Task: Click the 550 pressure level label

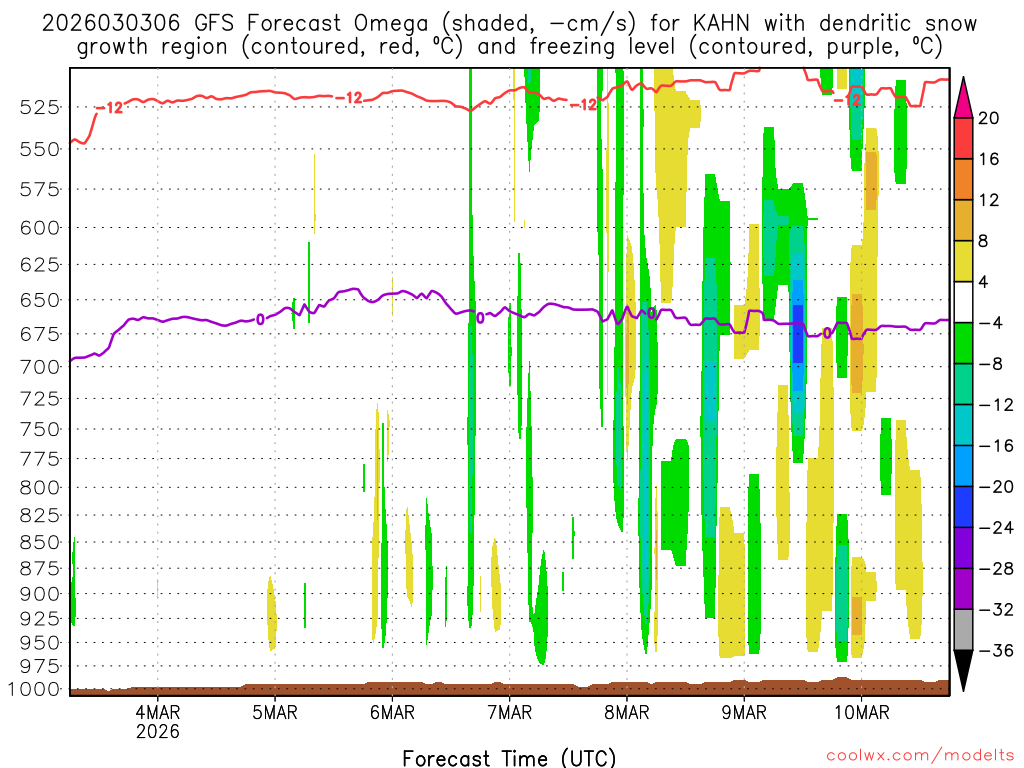Action: [x=40, y=150]
